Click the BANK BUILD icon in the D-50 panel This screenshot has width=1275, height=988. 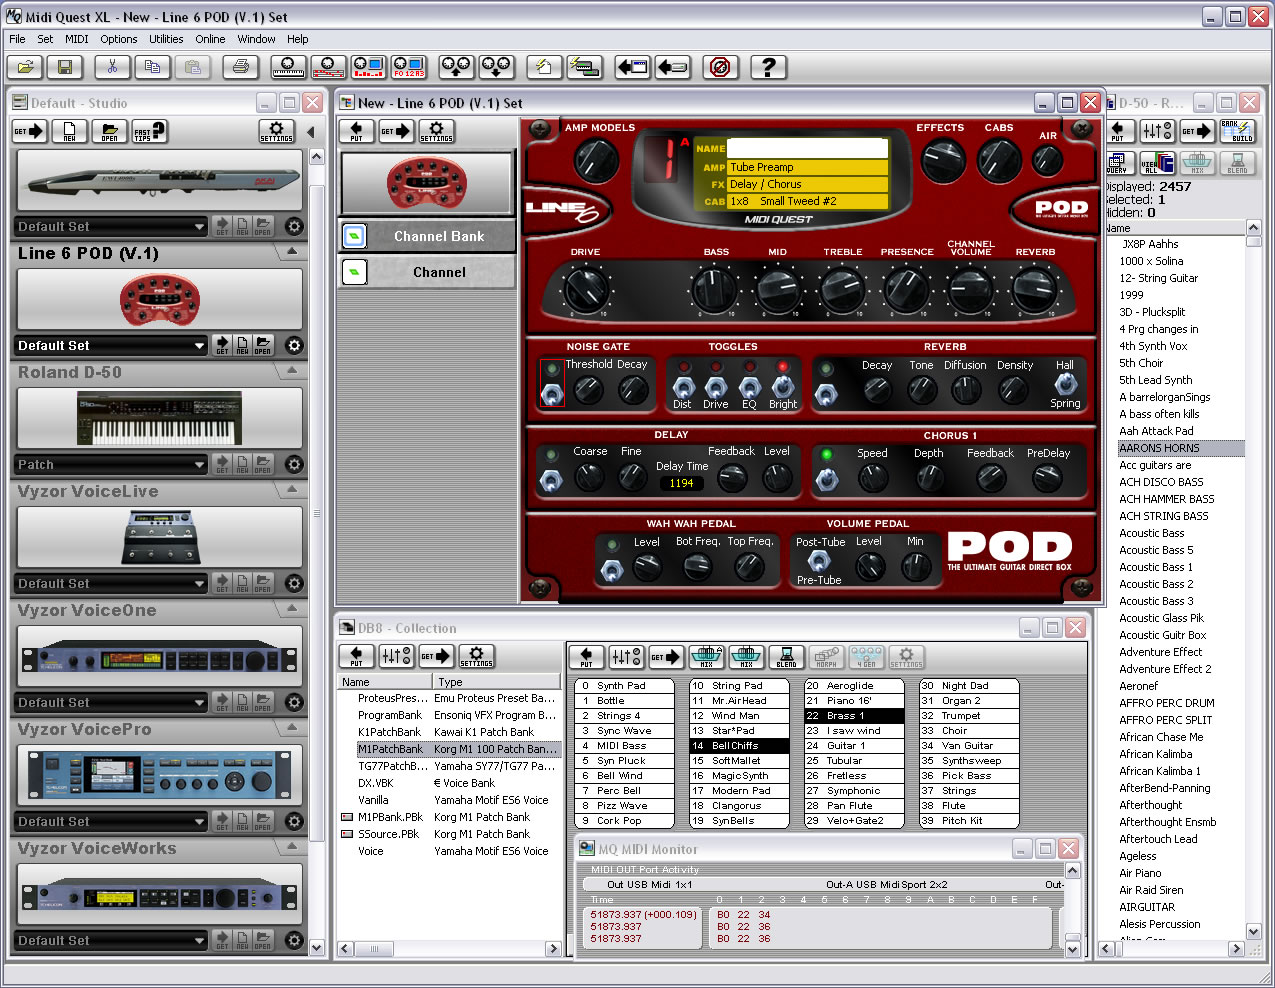coord(1238,131)
